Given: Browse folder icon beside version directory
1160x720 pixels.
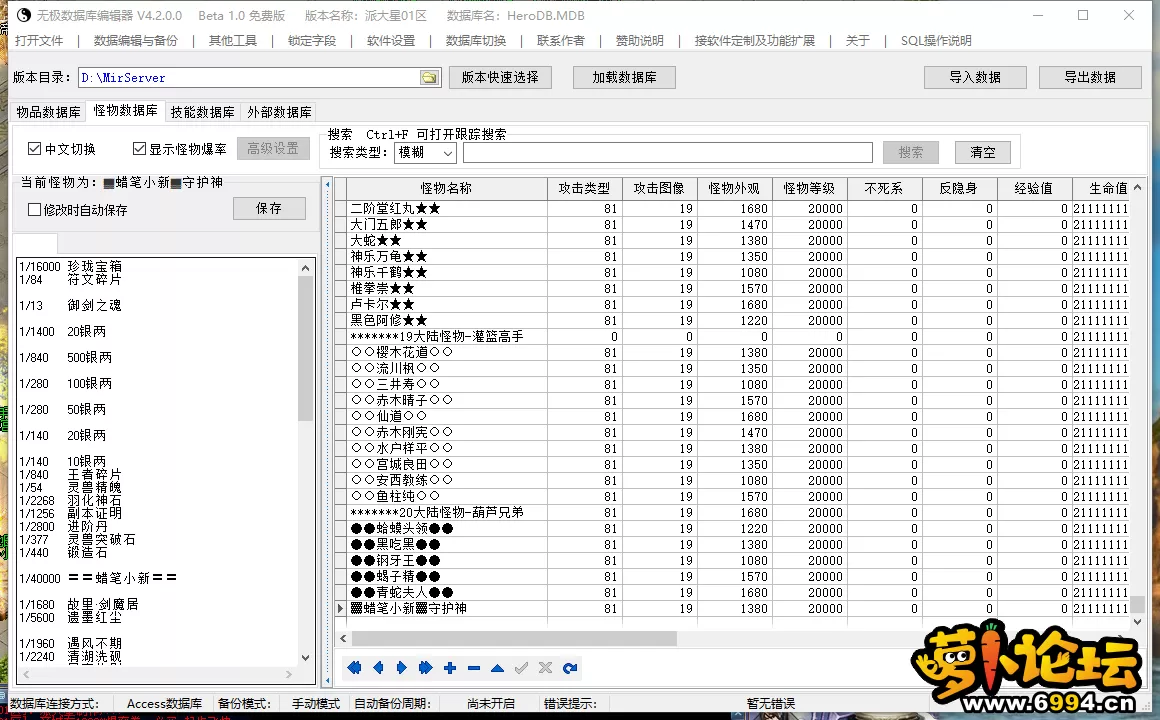Looking at the screenshot, I should click(x=429, y=78).
